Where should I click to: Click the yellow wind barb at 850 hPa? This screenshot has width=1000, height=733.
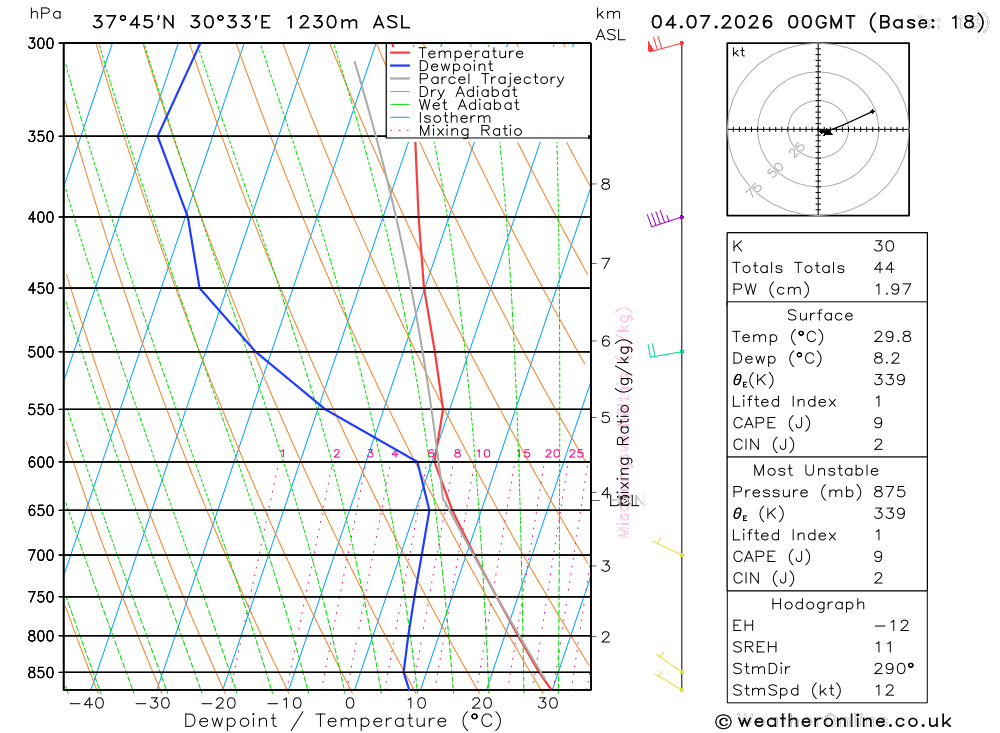click(x=670, y=663)
